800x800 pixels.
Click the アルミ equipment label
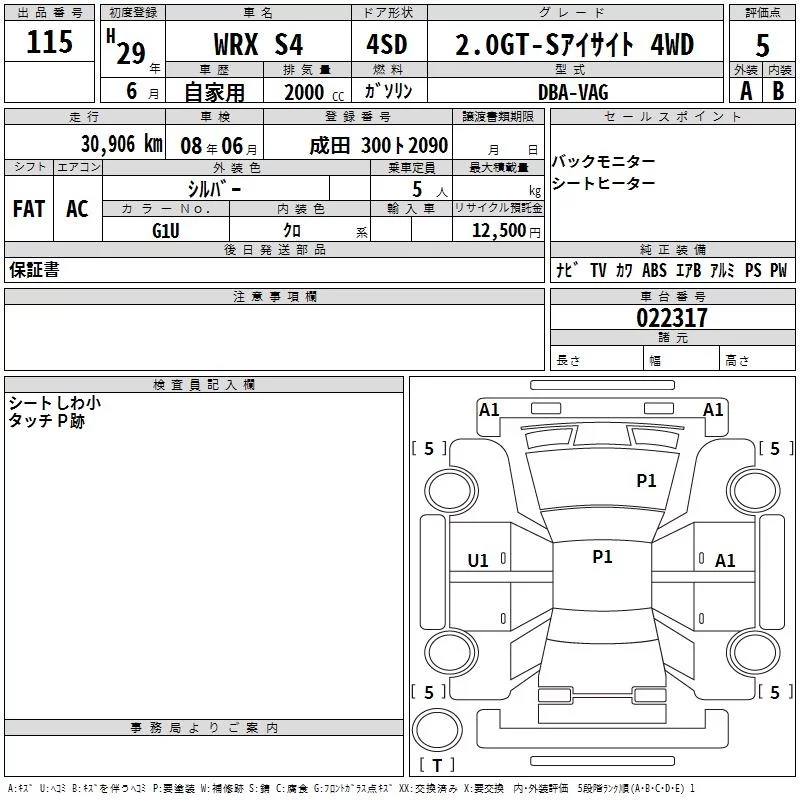point(722,270)
